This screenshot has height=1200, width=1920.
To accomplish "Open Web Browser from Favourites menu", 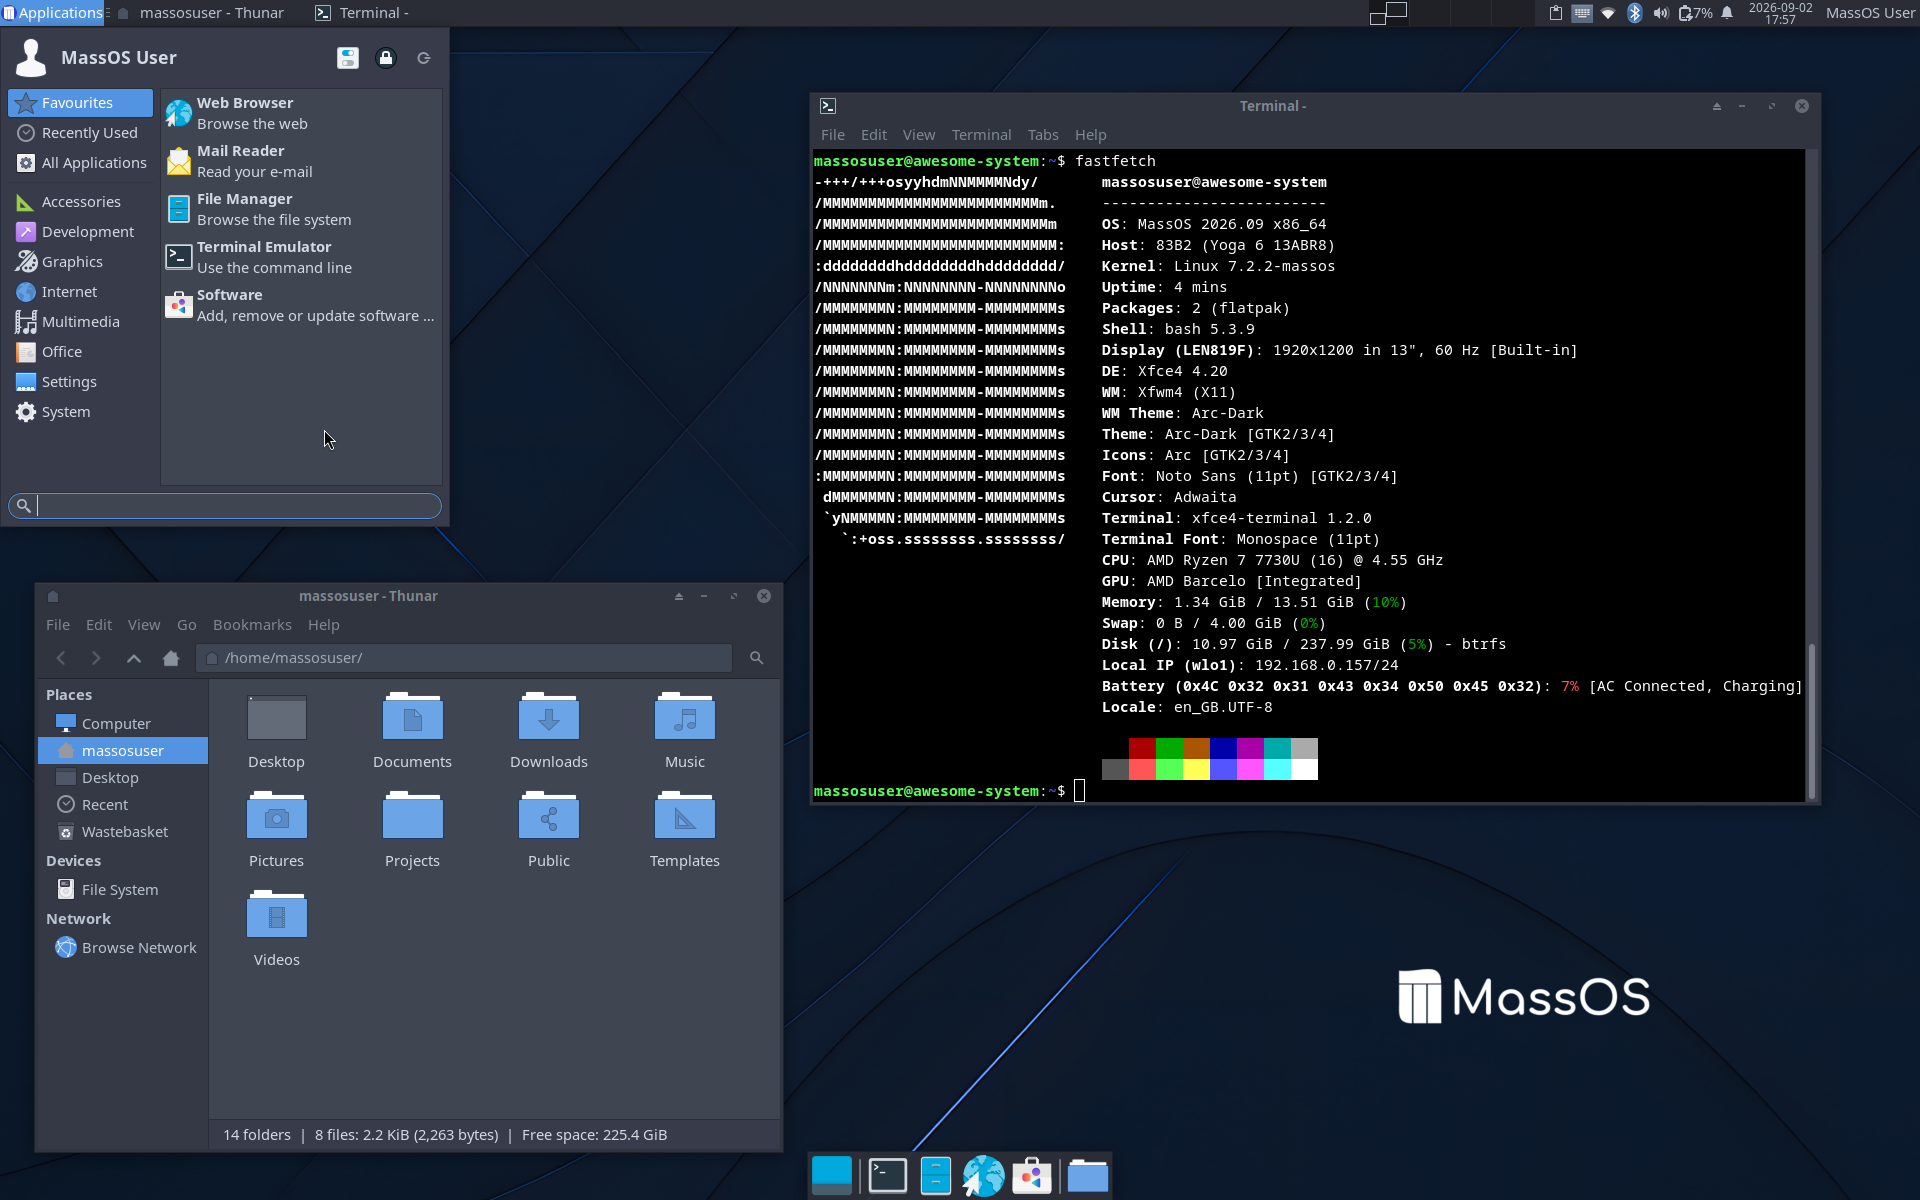I will (301, 113).
